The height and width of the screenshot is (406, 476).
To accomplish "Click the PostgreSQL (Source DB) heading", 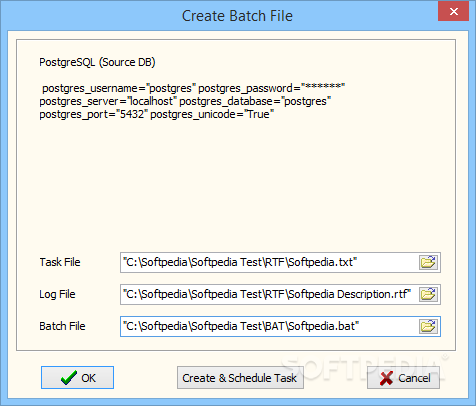I will pyautogui.click(x=97, y=62).
